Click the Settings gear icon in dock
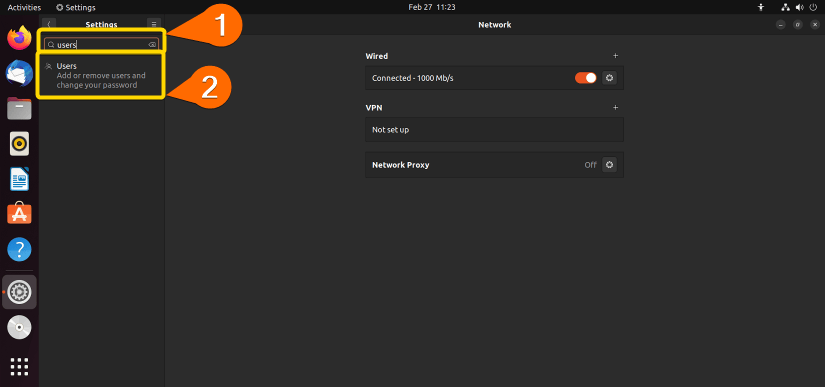 pyautogui.click(x=19, y=291)
